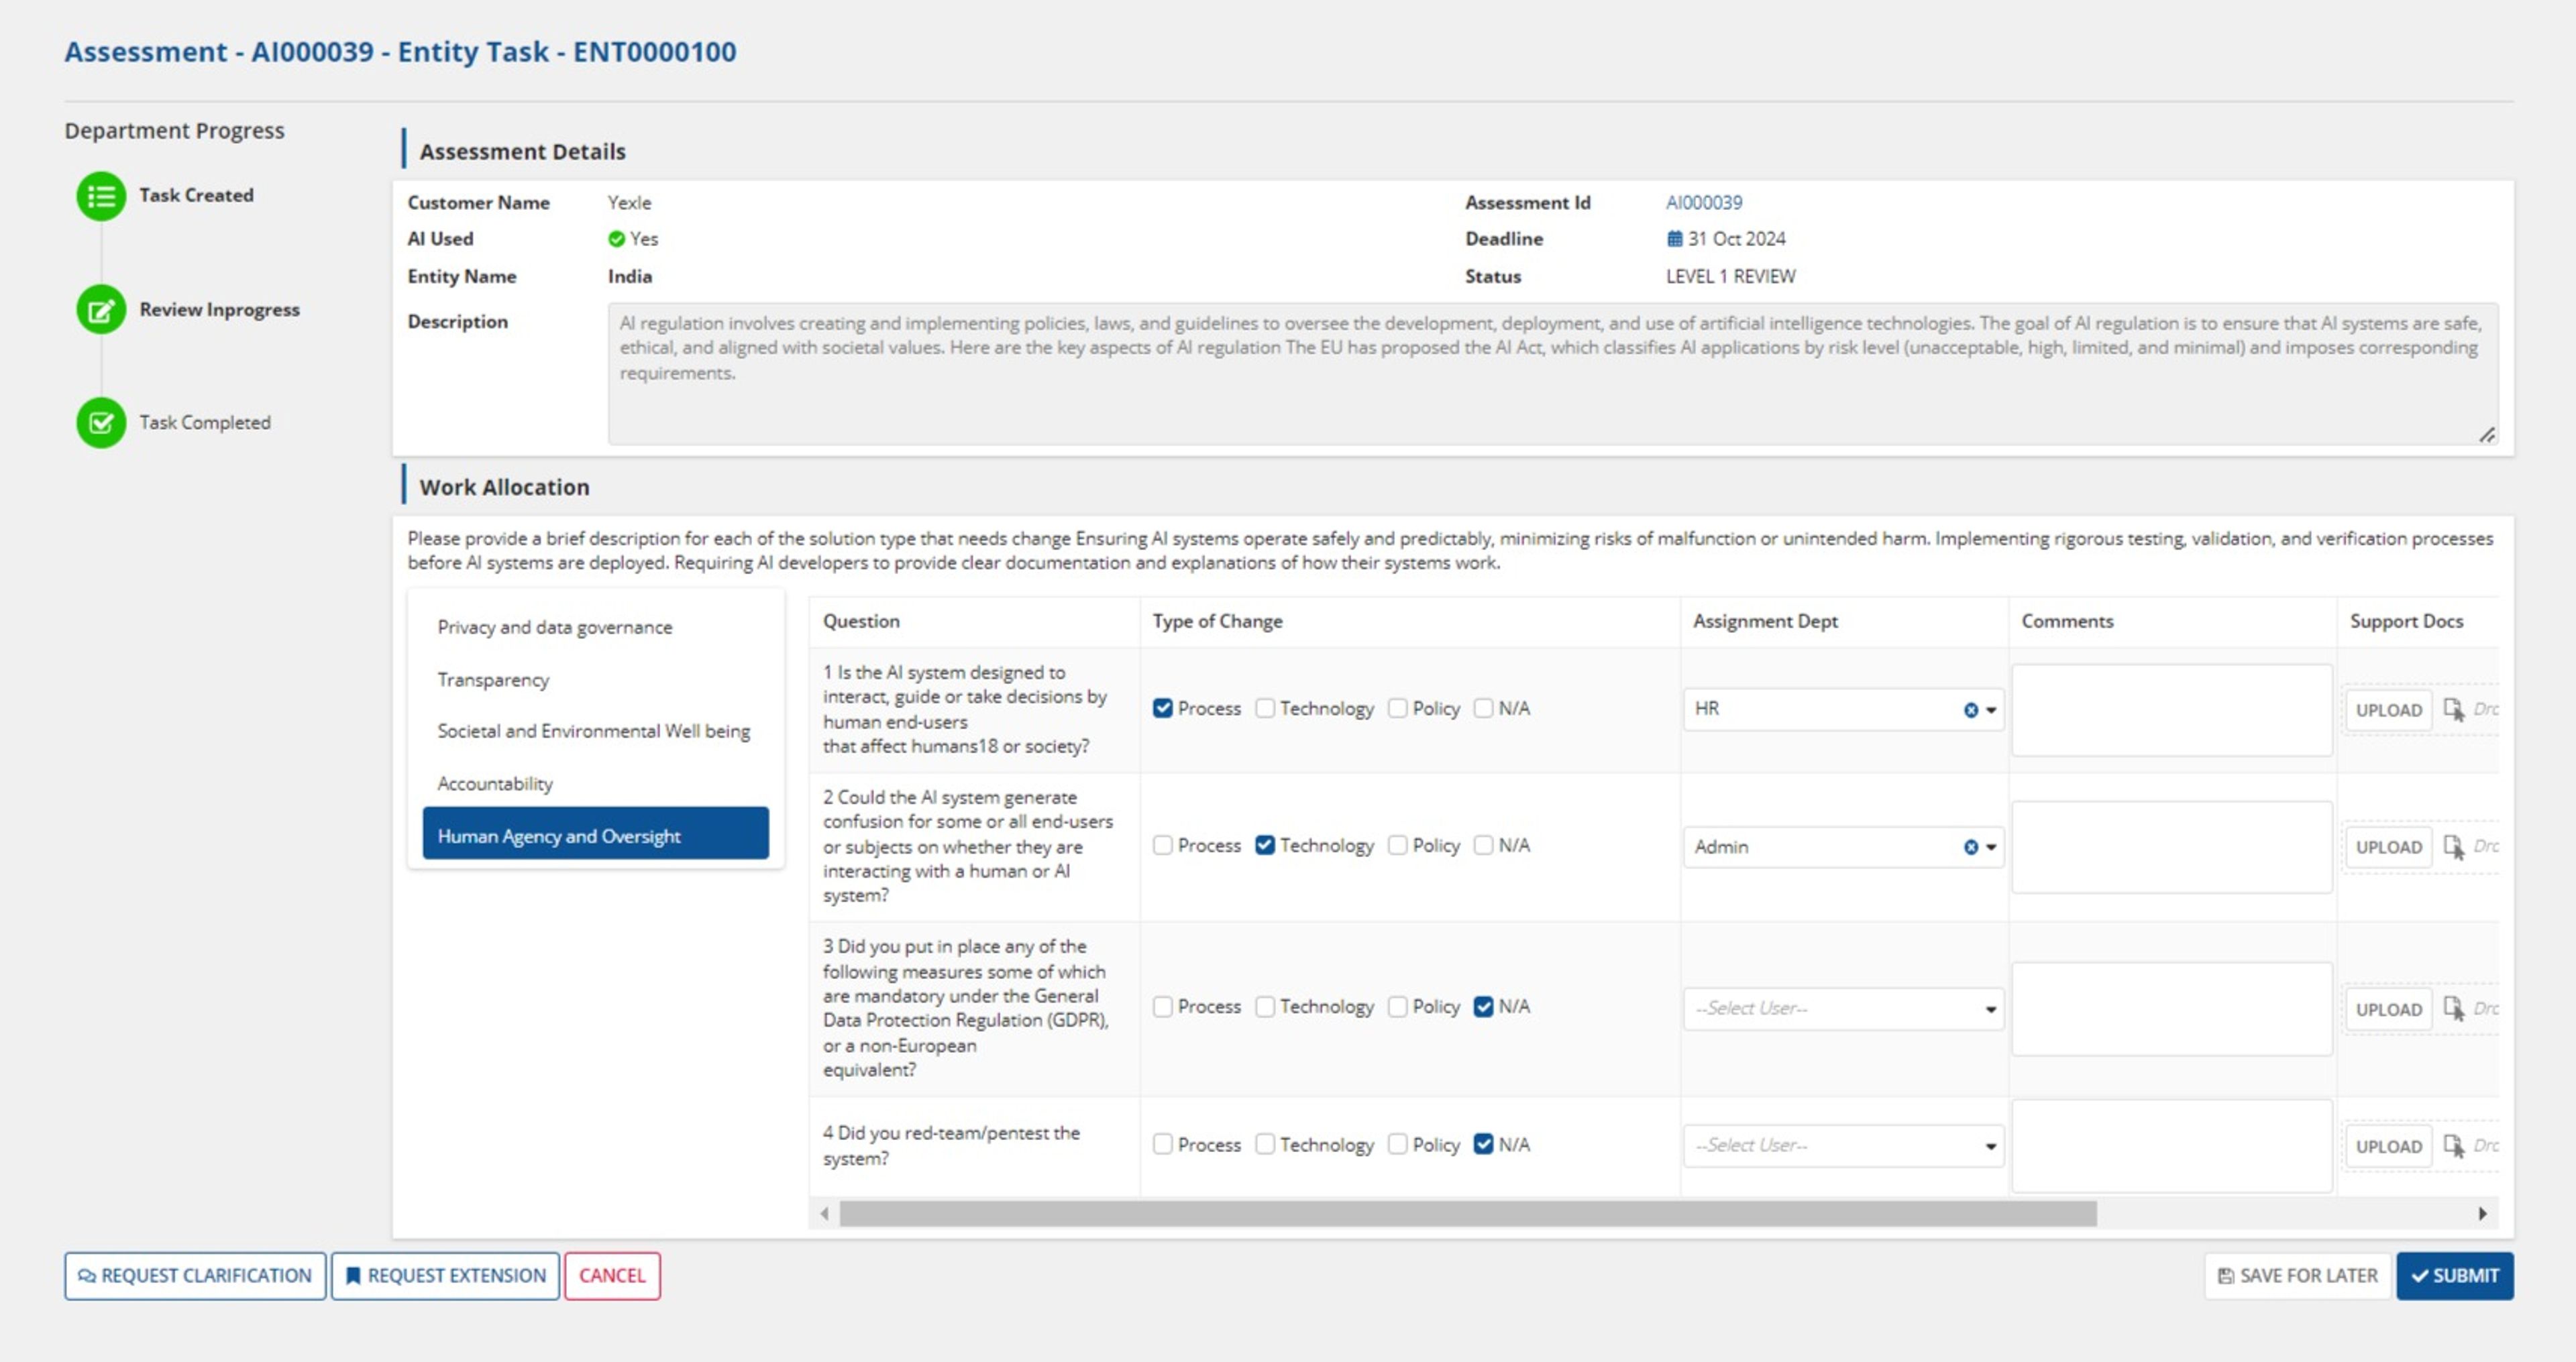Open Select User dropdown for question 4
This screenshot has height=1362, width=2576.
(x=1843, y=1146)
